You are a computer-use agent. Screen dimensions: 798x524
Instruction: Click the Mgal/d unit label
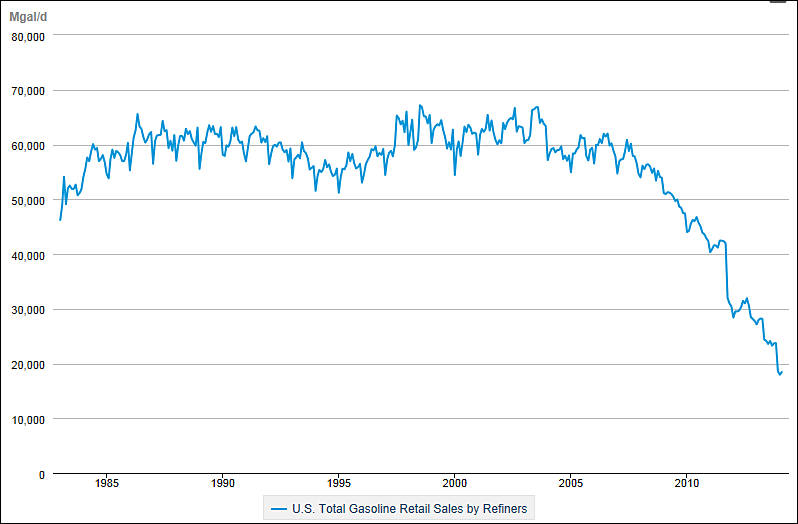coord(28,17)
